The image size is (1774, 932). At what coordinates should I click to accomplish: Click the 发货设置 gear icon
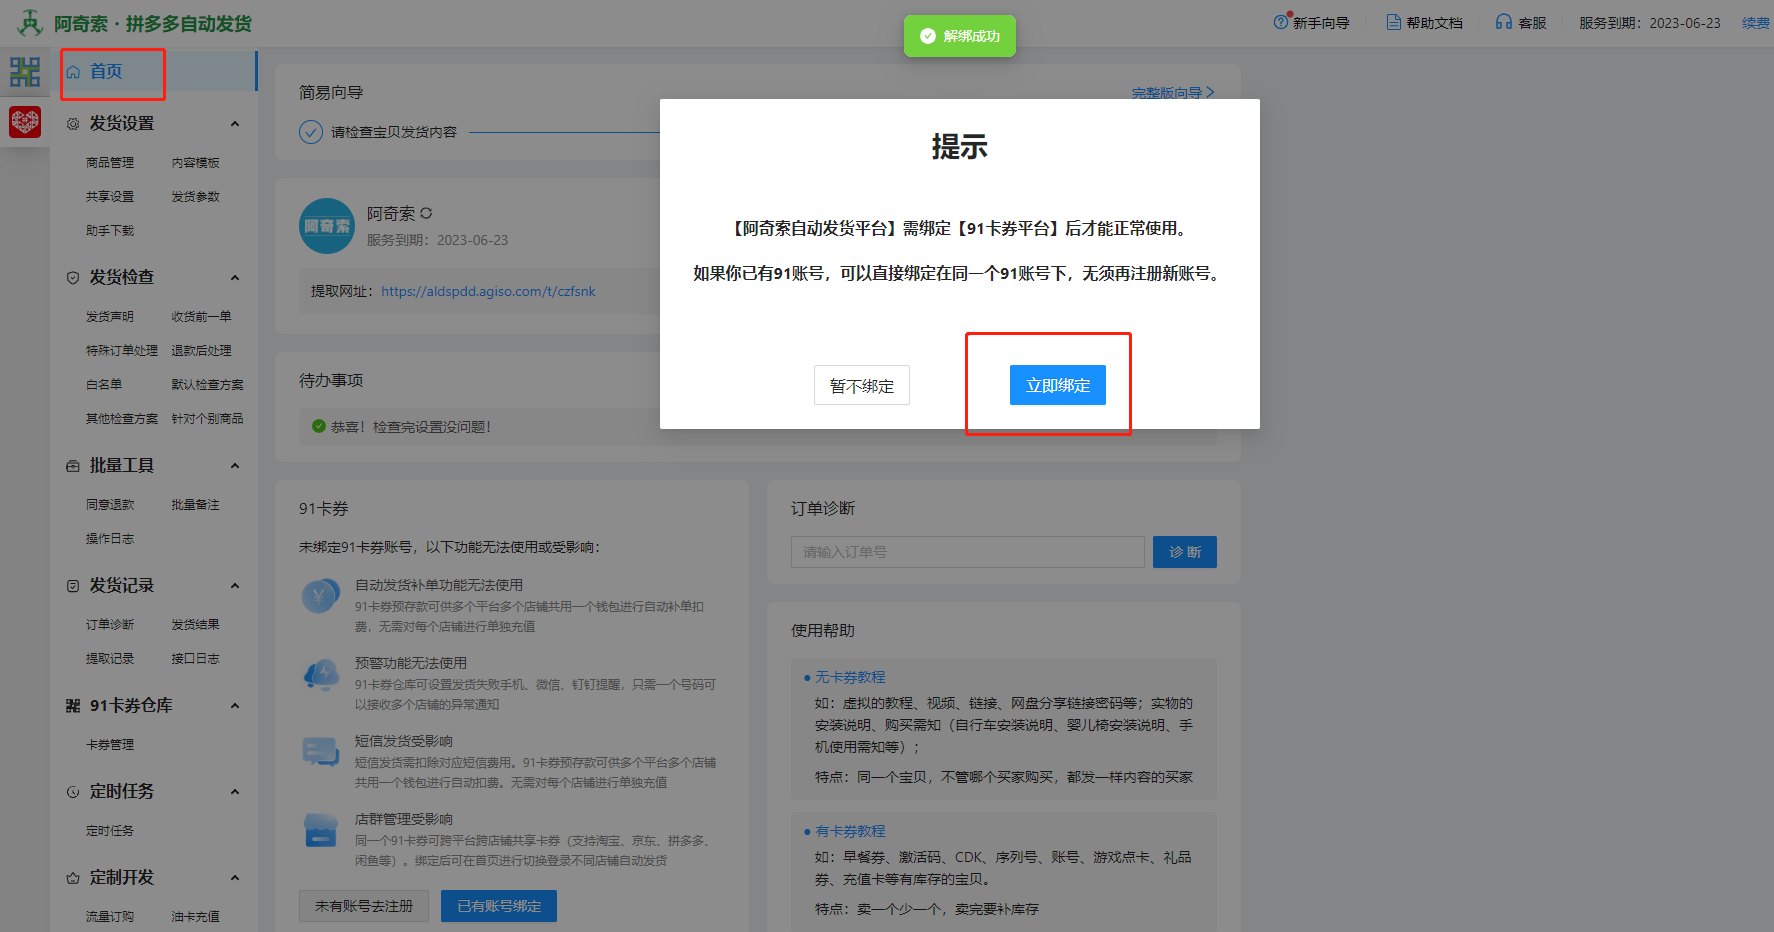73,124
